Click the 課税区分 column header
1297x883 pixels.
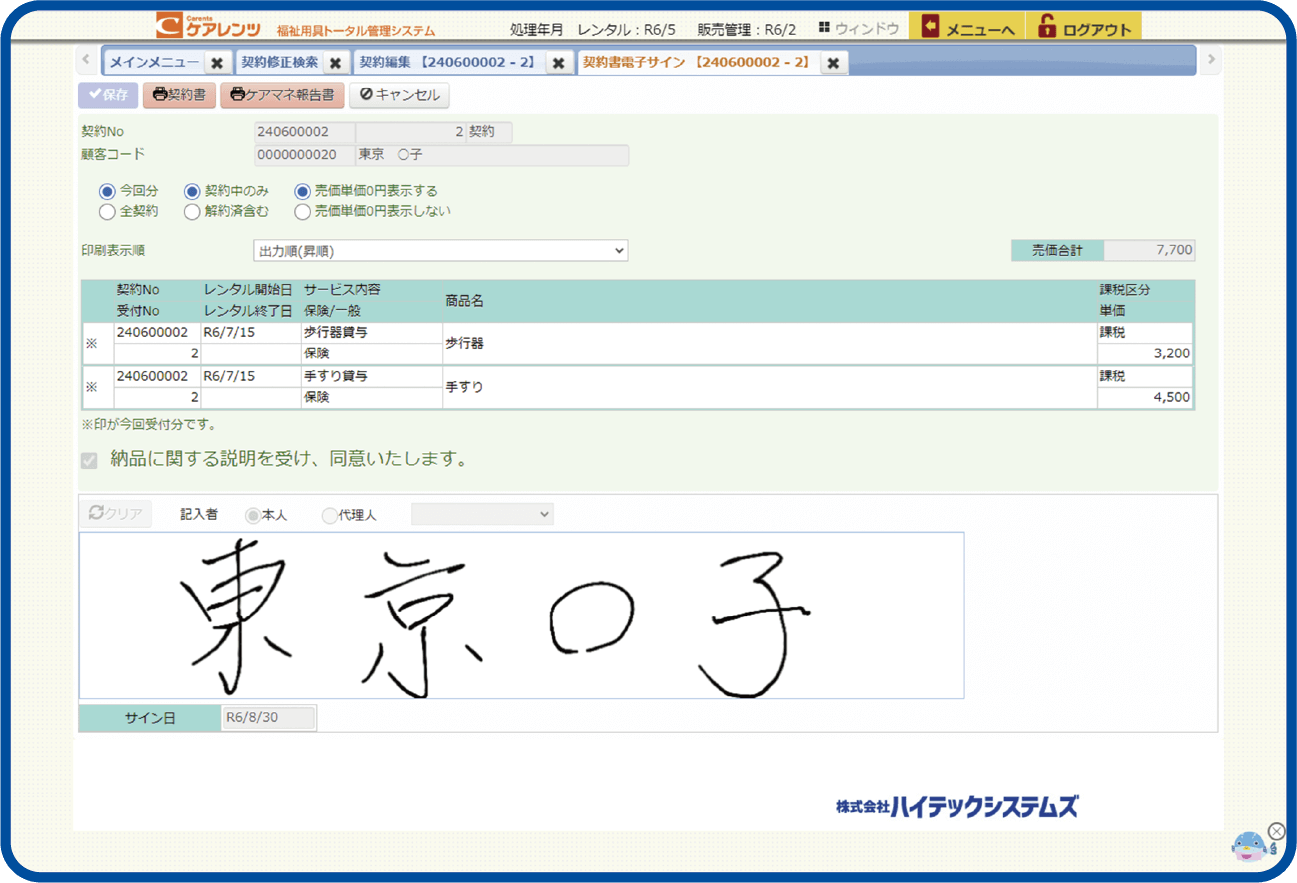1125,290
